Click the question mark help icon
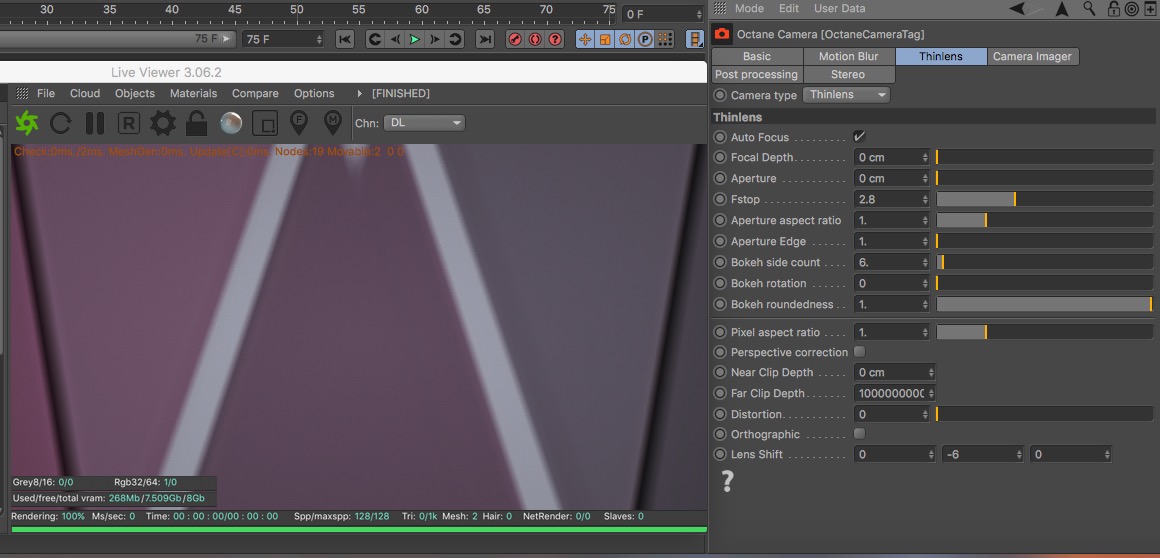Screen dimensions: 1160x558 click(x=727, y=481)
